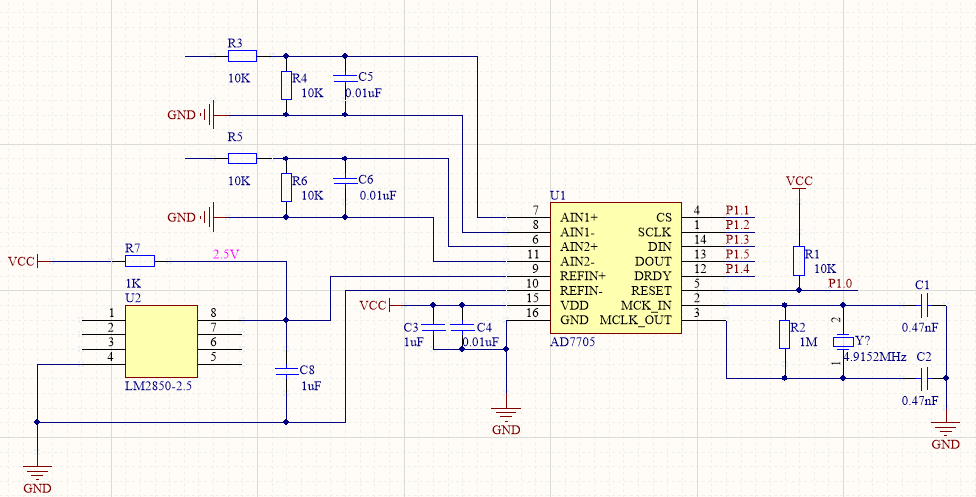This screenshot has height=497, width=976.
Task: Click U2 pin number 8
Action: pyautogui.click(x=213, y=313)
